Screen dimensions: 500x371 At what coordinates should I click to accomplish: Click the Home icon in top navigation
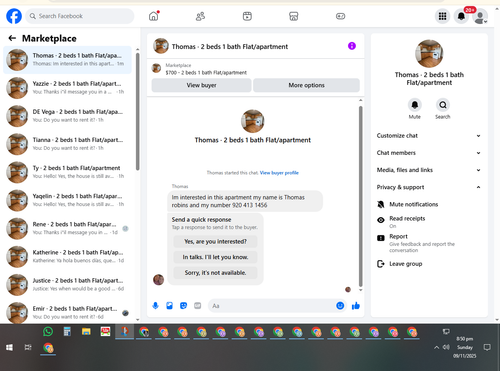pyautogui.click(x=154, y=16)
